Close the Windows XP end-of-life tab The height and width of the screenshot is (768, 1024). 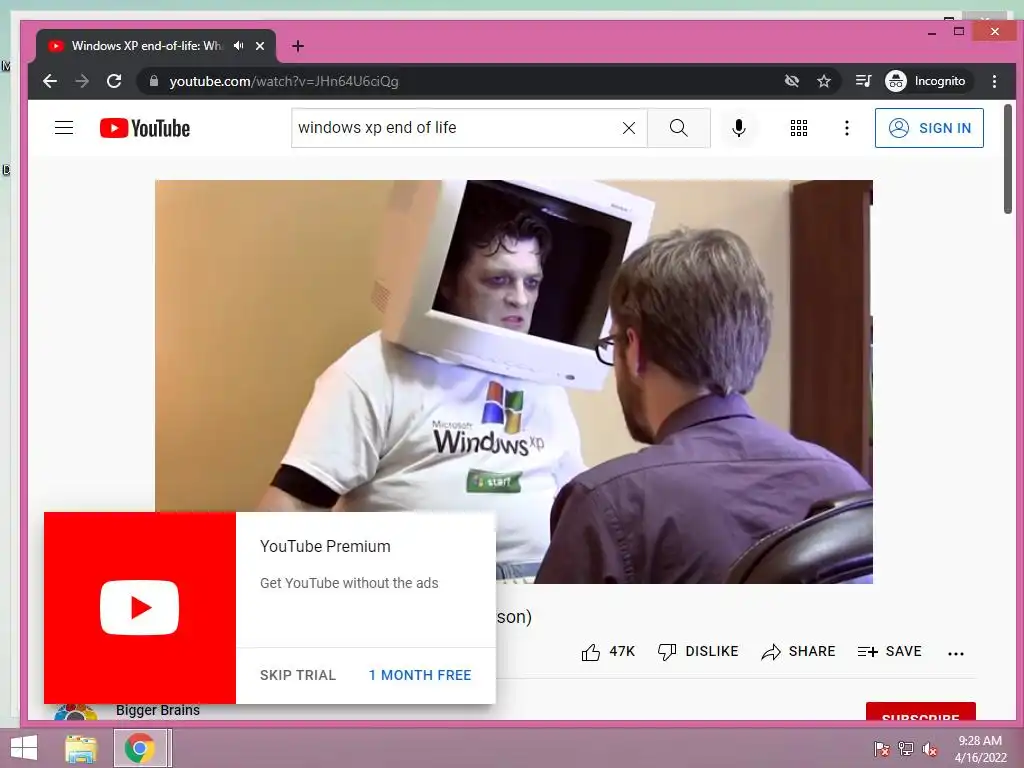260,46
